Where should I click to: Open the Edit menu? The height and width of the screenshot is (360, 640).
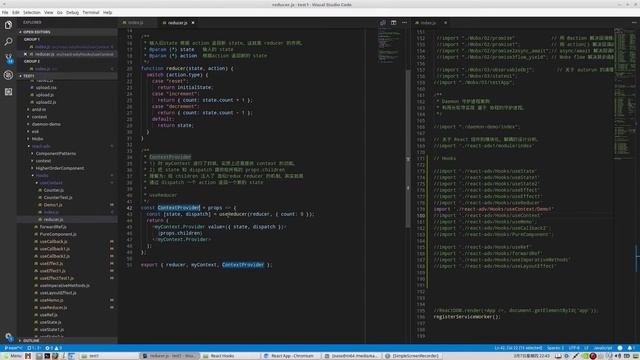(16, 13)
